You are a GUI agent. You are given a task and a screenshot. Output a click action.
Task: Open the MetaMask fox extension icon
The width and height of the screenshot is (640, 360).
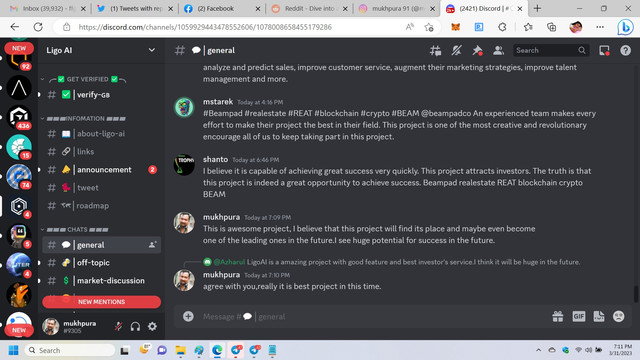pos(455,27)
